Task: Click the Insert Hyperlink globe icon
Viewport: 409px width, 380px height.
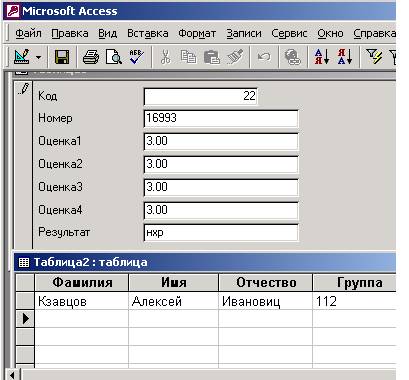Action: [293, 57]
